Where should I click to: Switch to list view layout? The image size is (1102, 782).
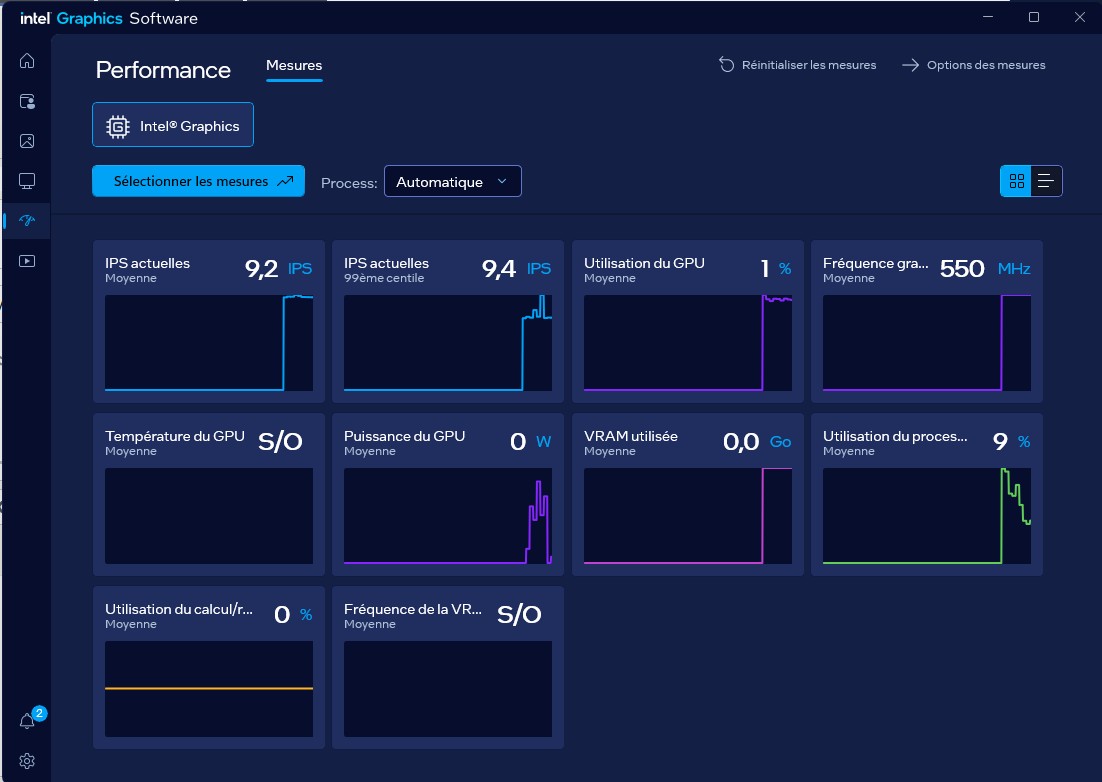(1046, 181)
